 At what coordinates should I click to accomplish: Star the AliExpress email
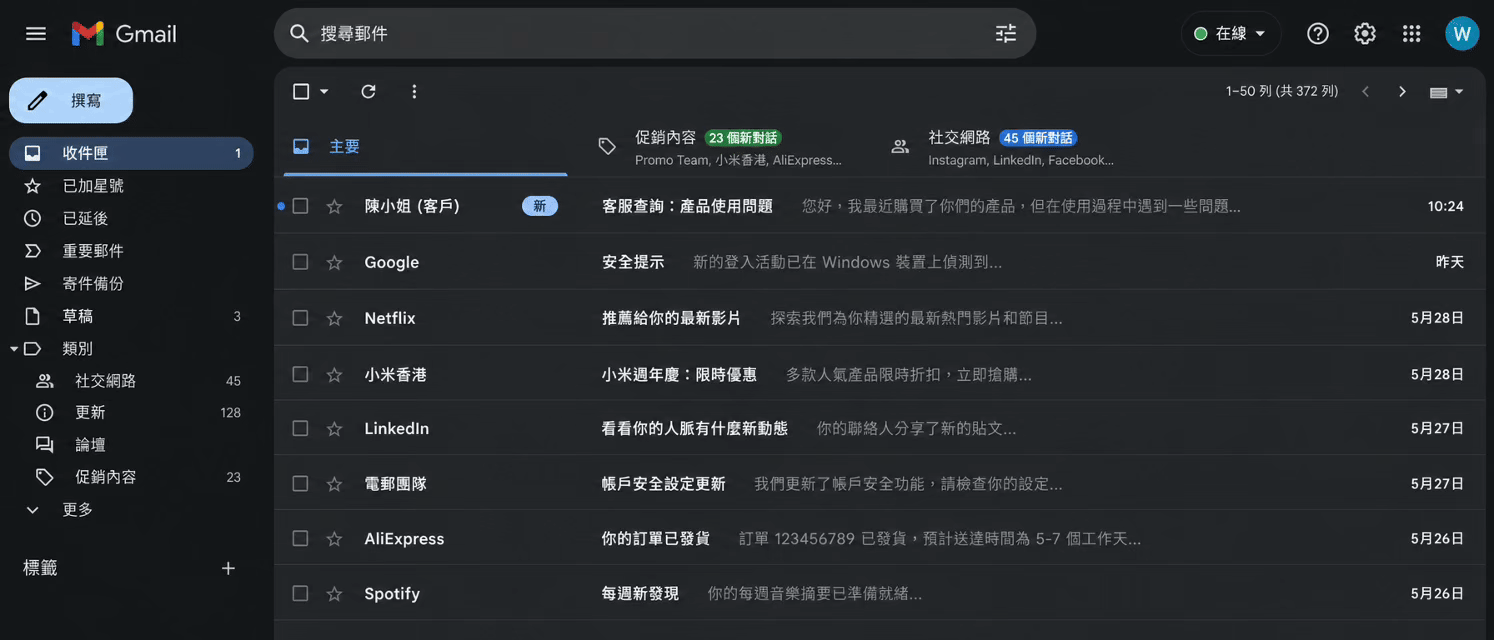coord(334,539)
